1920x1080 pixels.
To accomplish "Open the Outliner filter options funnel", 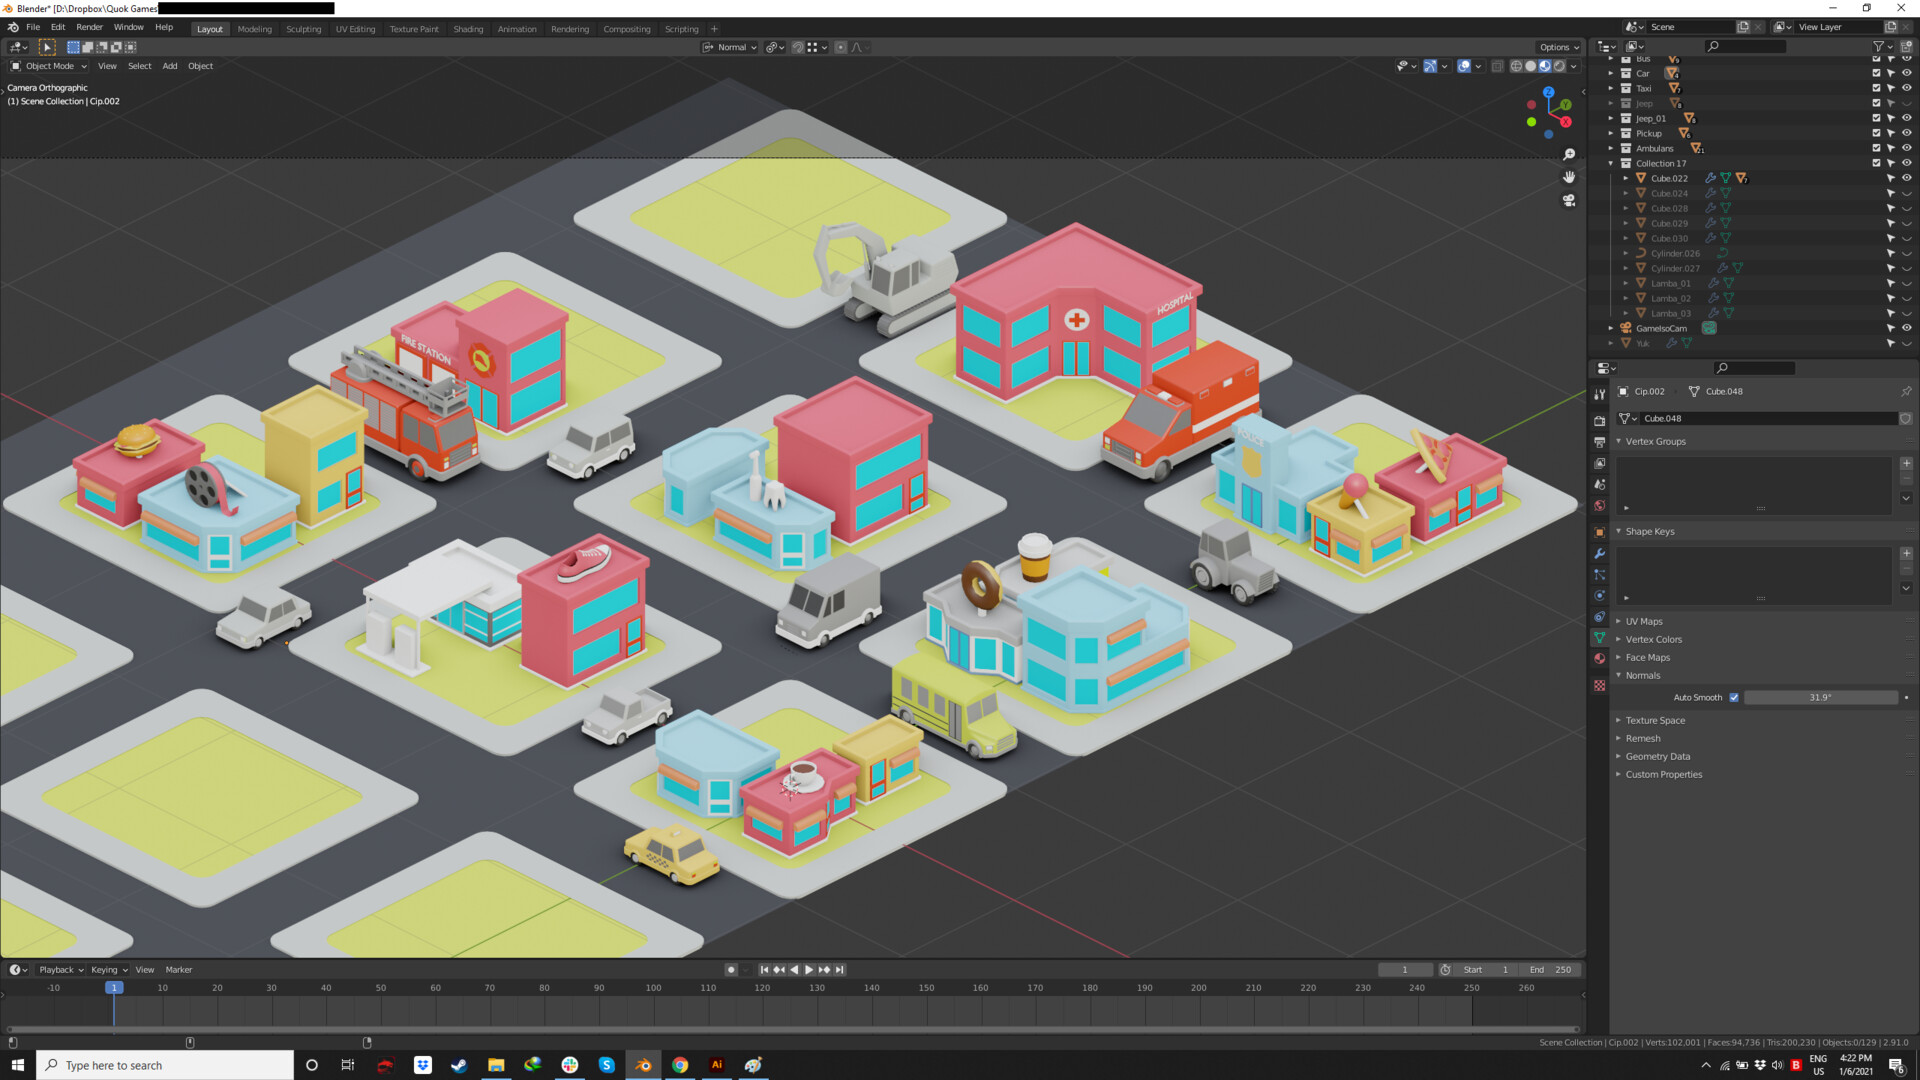I will click(x=1880, y=47).
